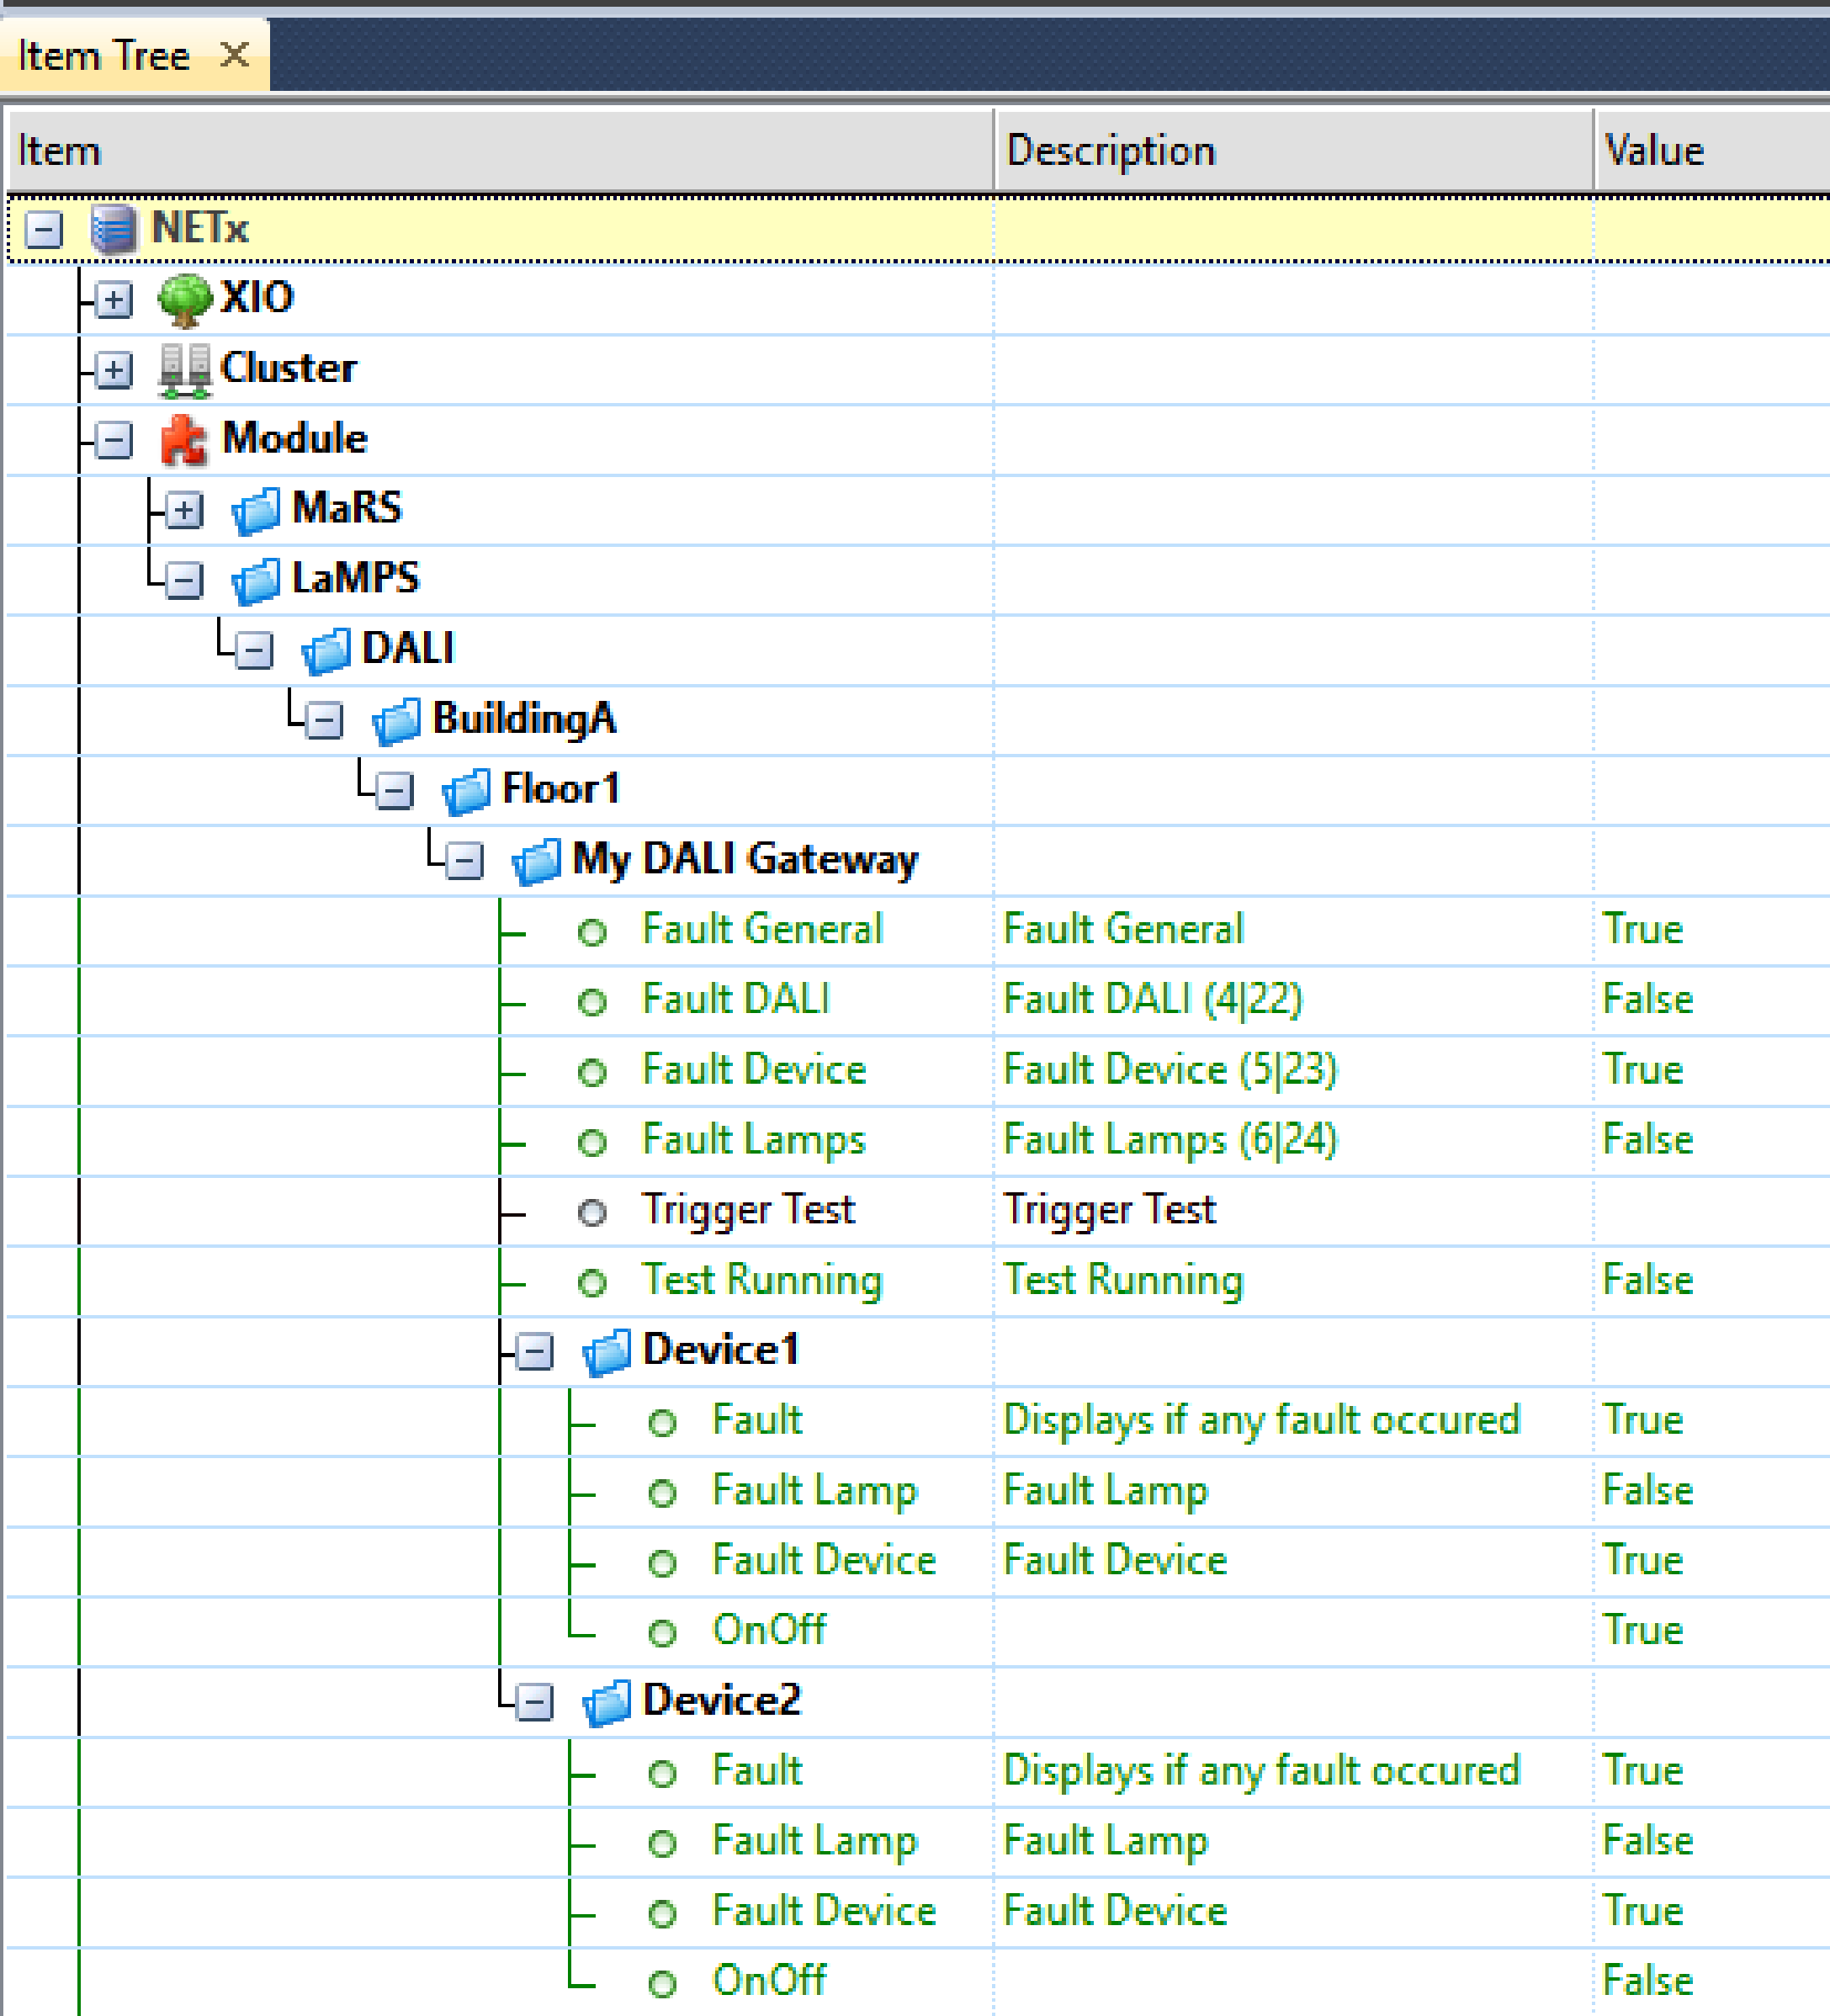Click the Item column header
Image resolution: width=1830 pixels, height=2016 pixels.
(500, 150)
